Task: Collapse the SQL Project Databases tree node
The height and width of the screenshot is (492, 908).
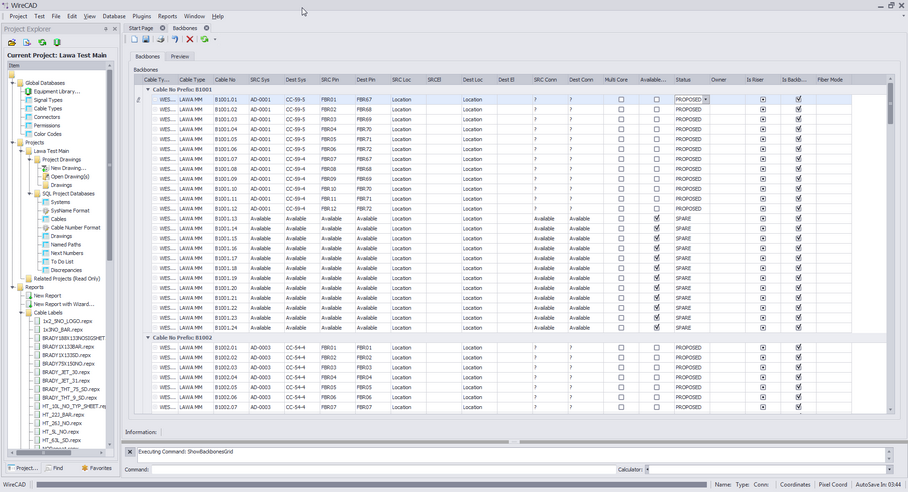Action: click(x=30, y=193)
